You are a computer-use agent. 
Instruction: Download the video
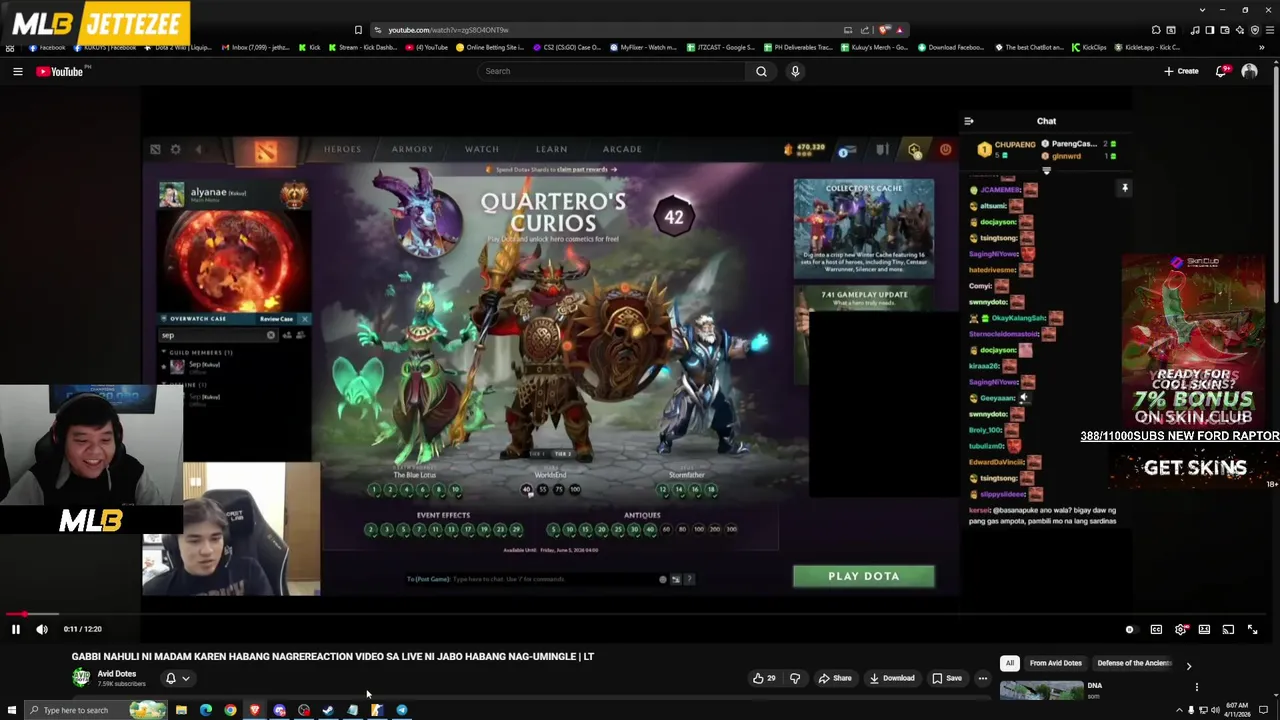(892, 678)
